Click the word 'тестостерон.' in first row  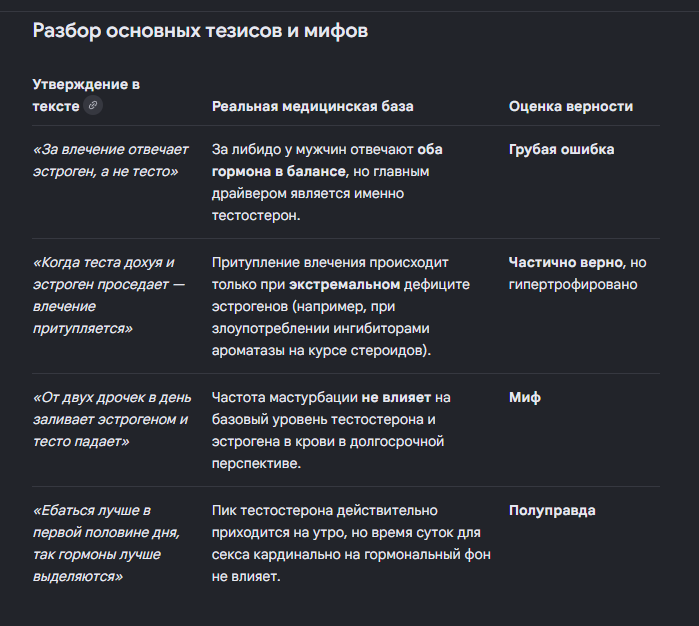[x=256, y=215]
